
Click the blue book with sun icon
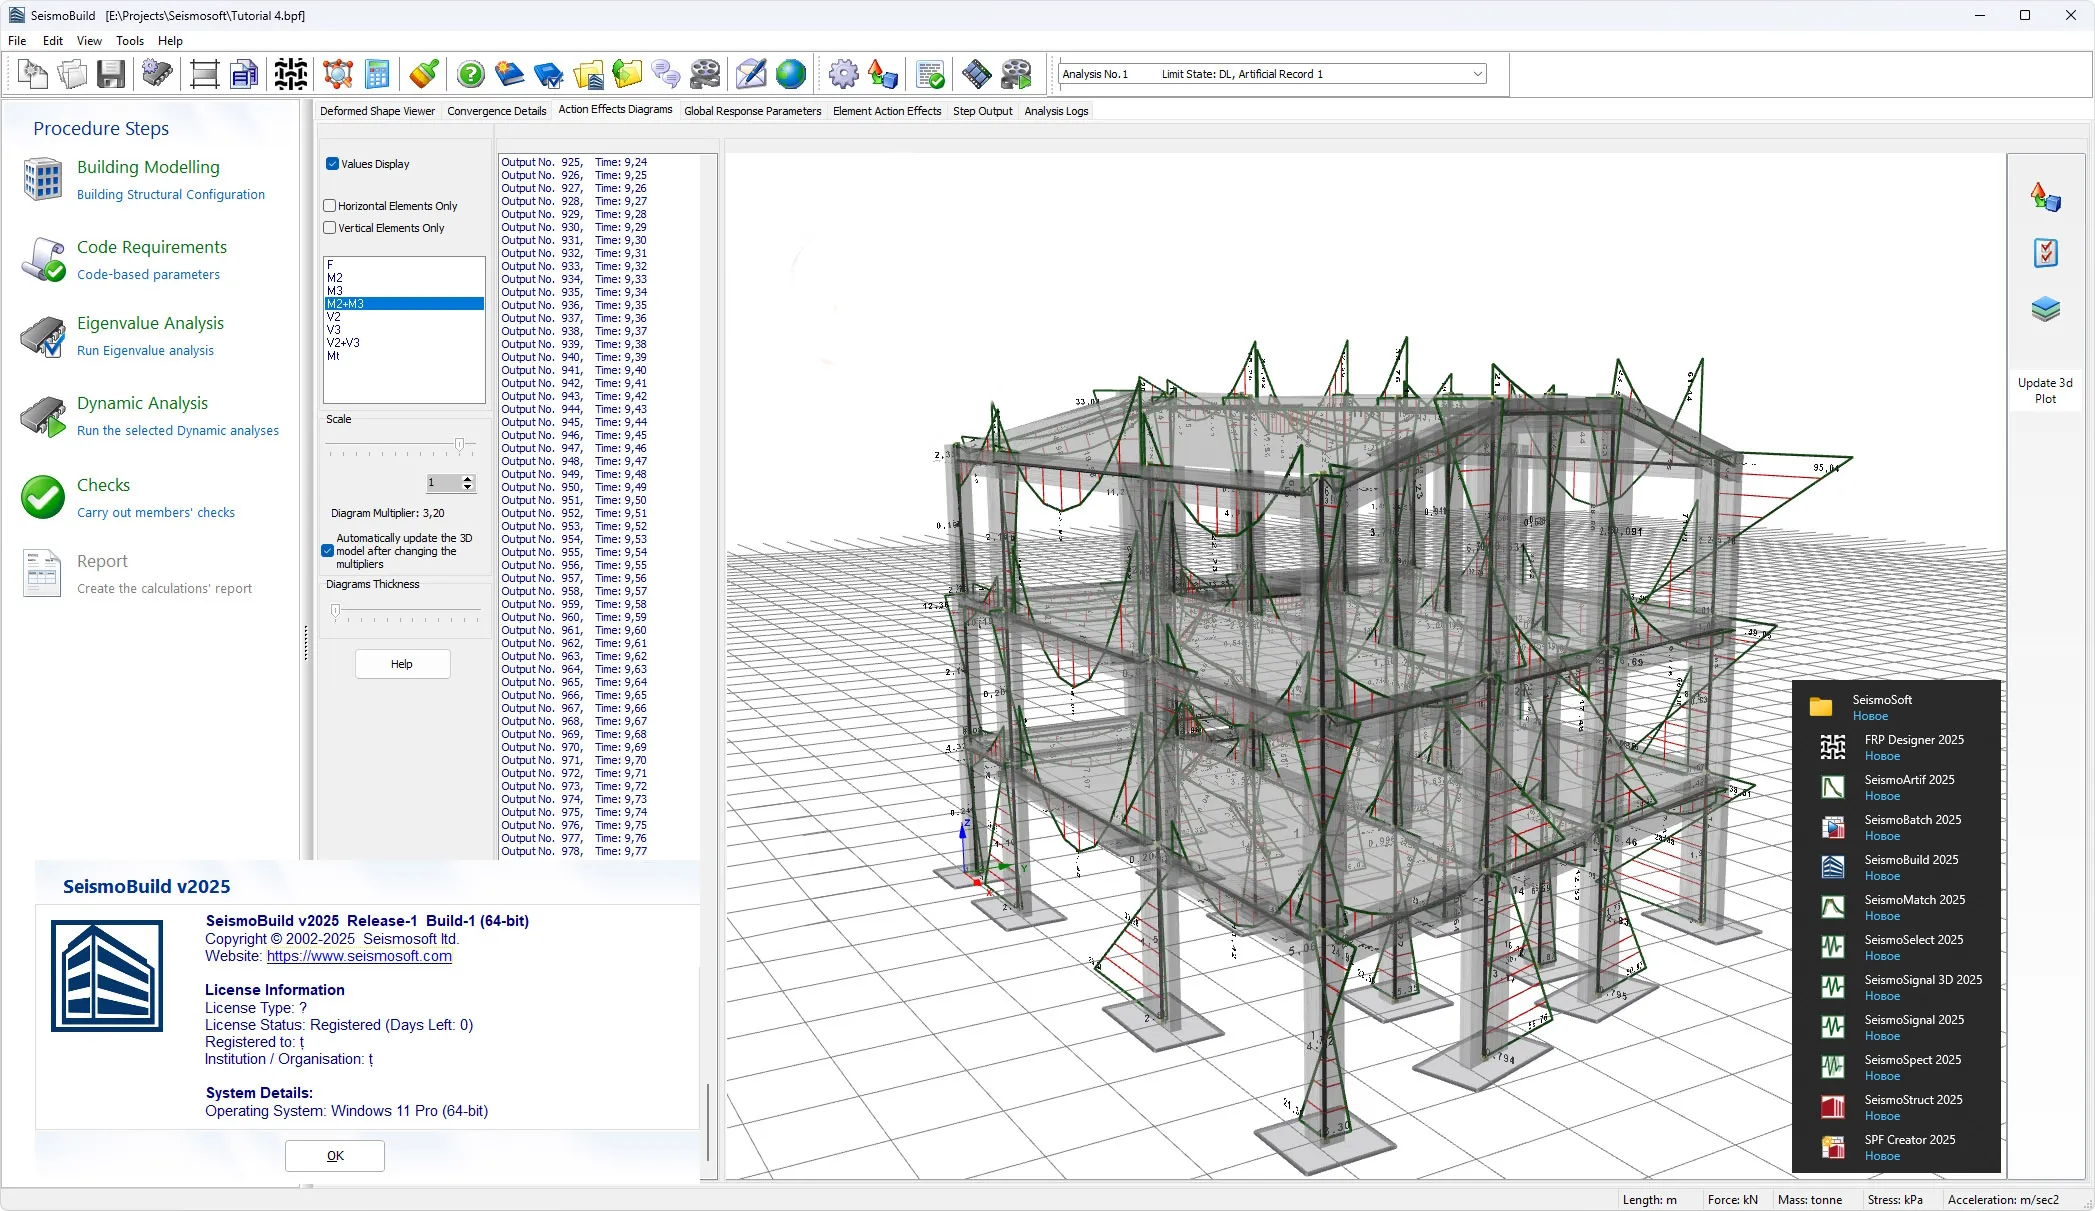(510, 74)
